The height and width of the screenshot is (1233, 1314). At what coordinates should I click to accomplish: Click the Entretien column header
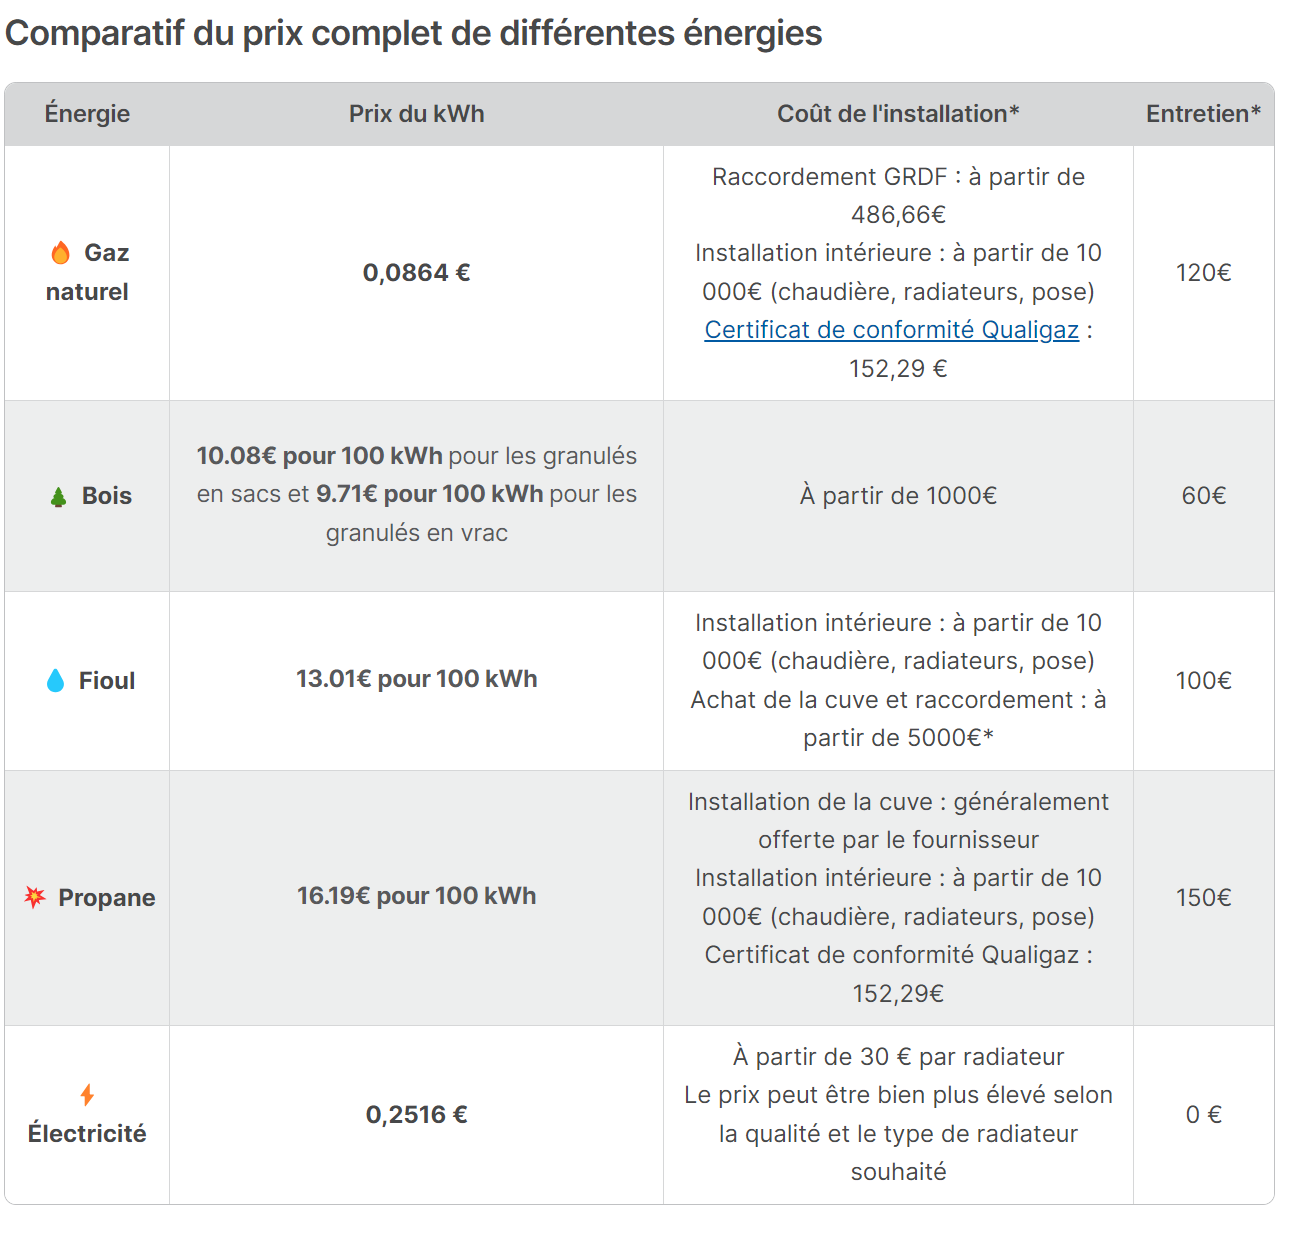pos(1203,114)
